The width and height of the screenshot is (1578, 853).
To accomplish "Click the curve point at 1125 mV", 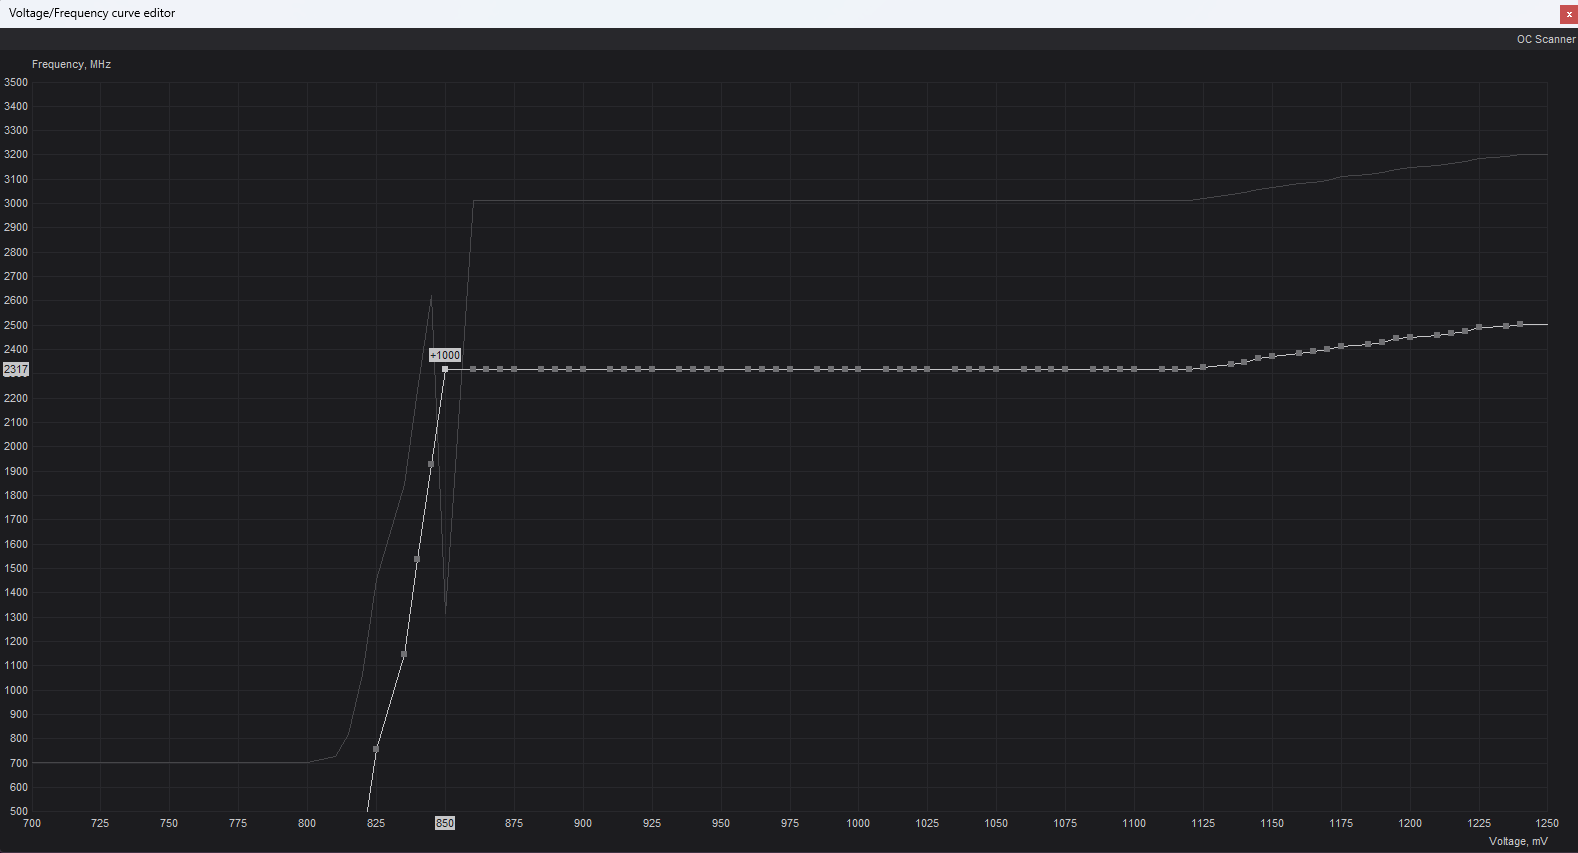I will (x=1203, y=367).
